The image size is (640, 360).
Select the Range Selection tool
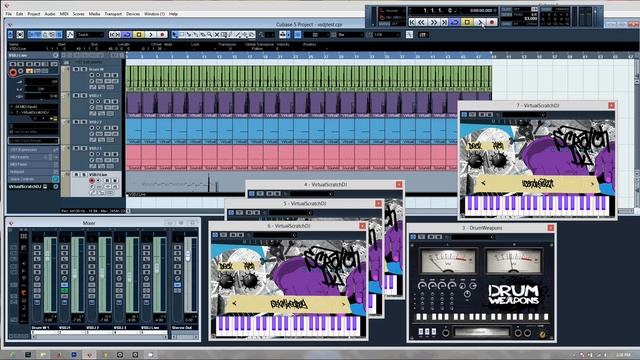point(182,35)
